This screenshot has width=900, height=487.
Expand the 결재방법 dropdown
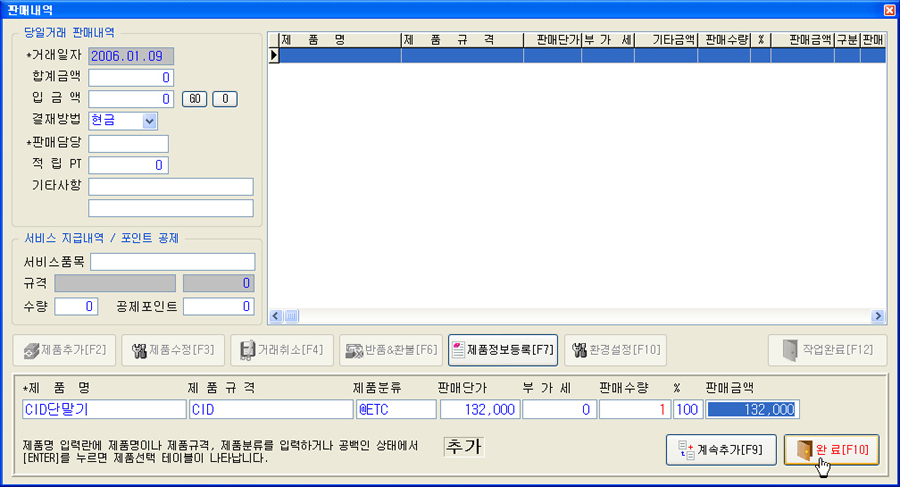point(149,121)
